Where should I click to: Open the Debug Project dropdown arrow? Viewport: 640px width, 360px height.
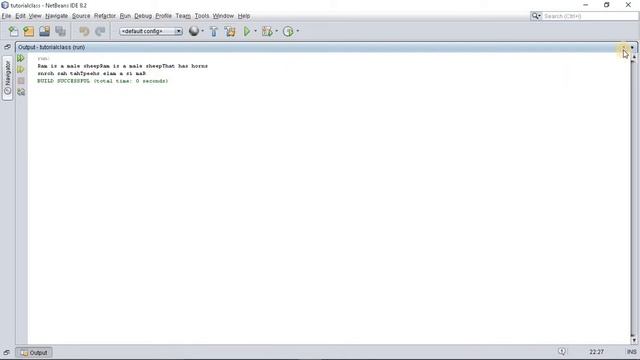(276, 31)
